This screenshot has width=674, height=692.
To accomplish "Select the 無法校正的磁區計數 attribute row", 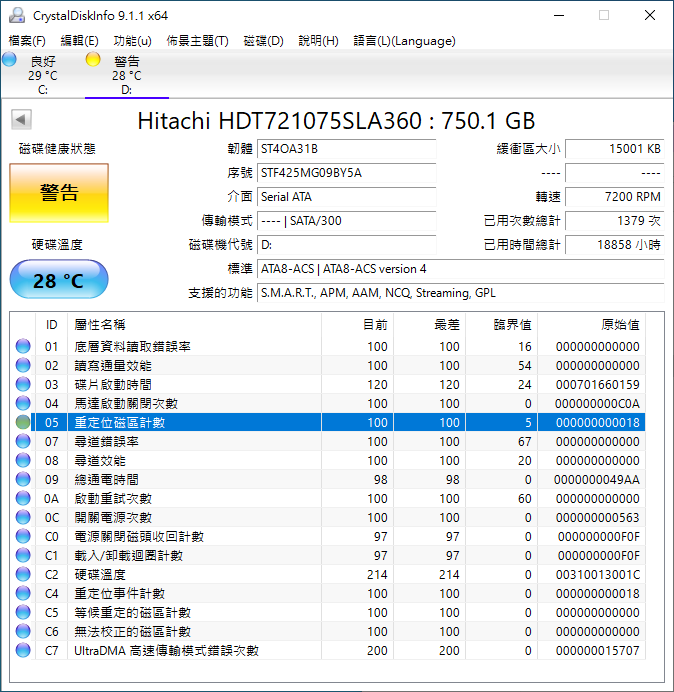I will coord(329,631).
